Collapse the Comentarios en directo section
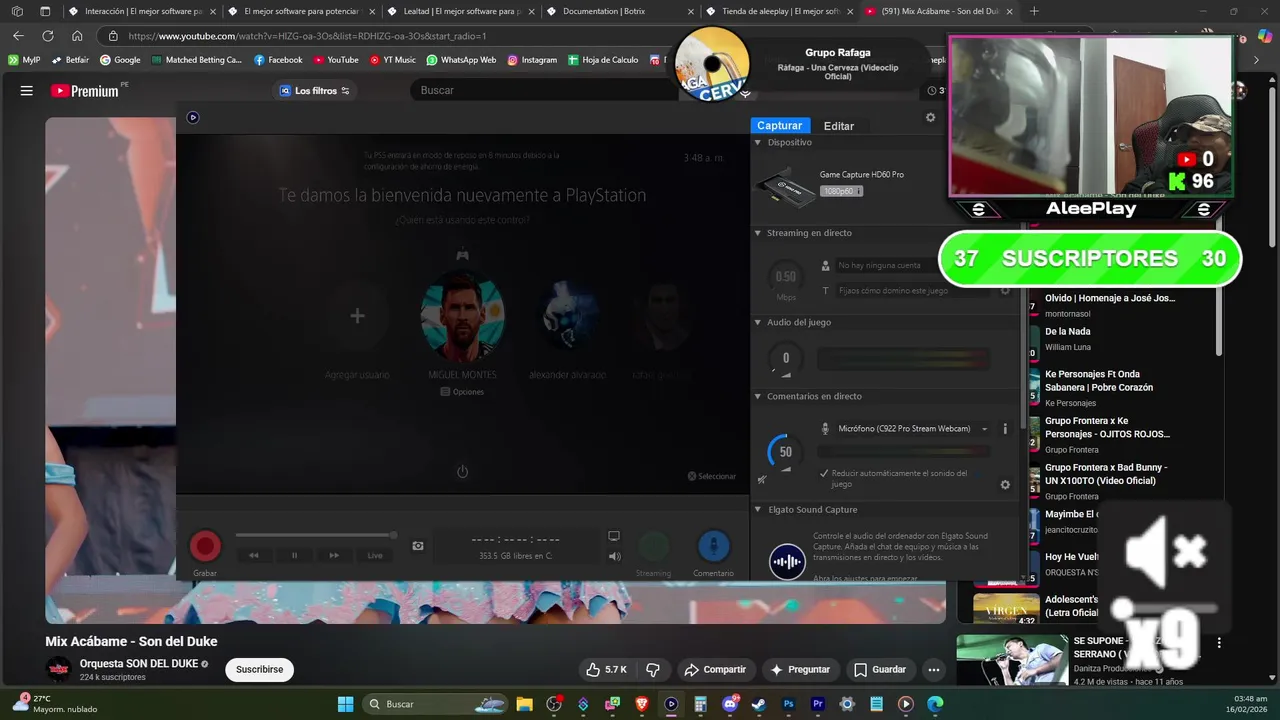1280x720 pixels. 757,397
